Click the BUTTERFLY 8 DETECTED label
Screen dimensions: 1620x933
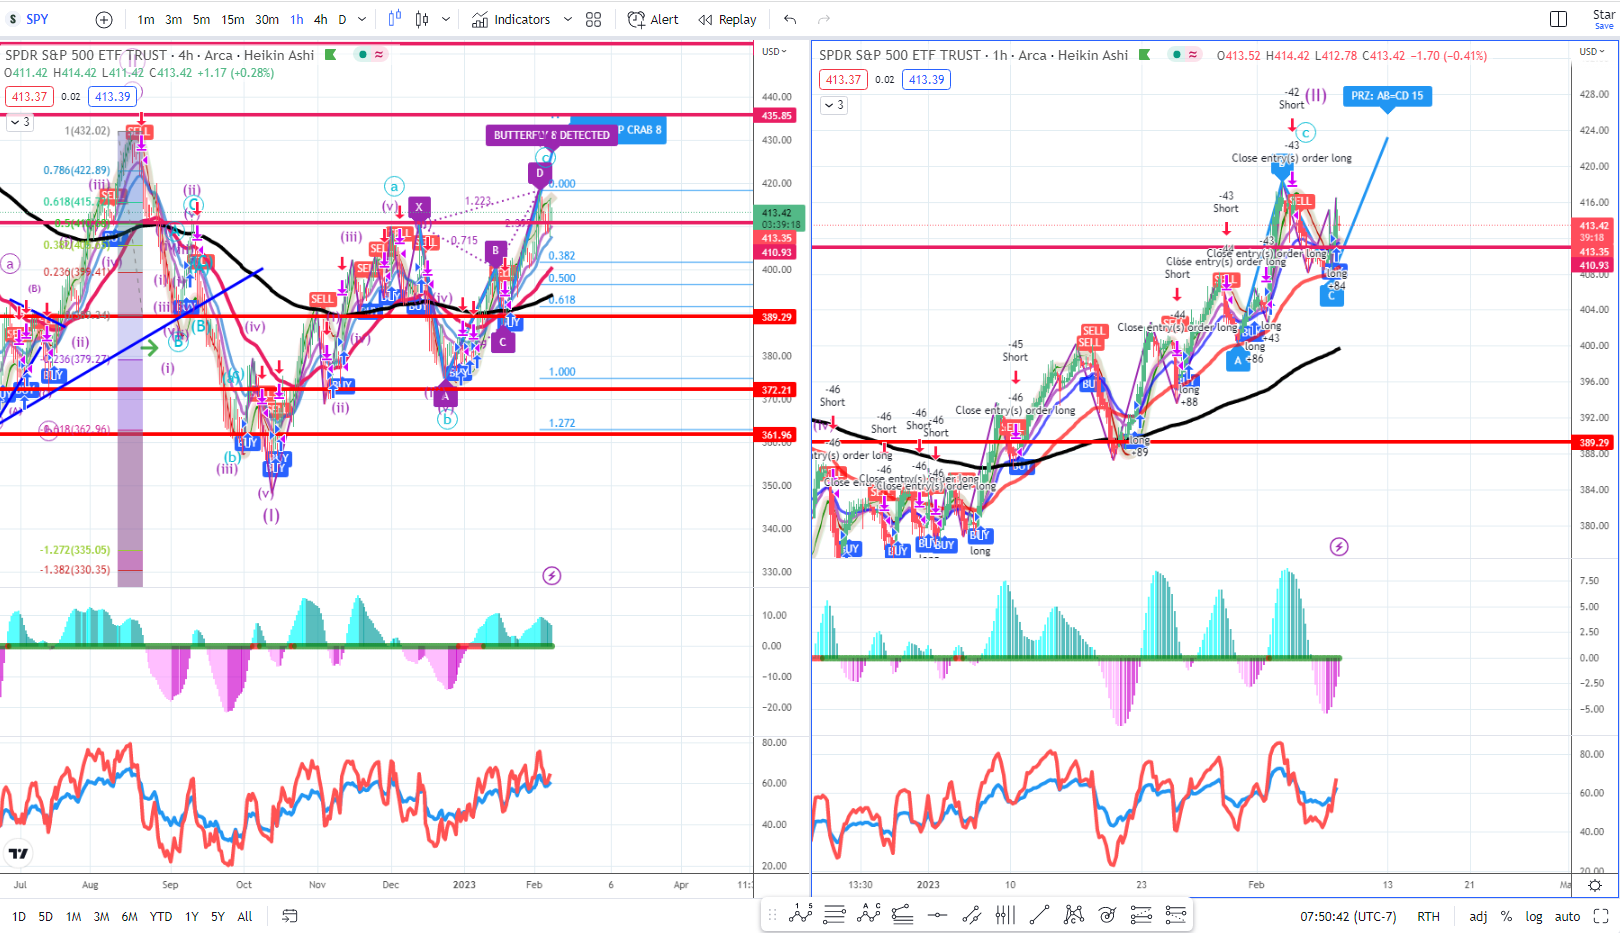click(x=552, y=135)
